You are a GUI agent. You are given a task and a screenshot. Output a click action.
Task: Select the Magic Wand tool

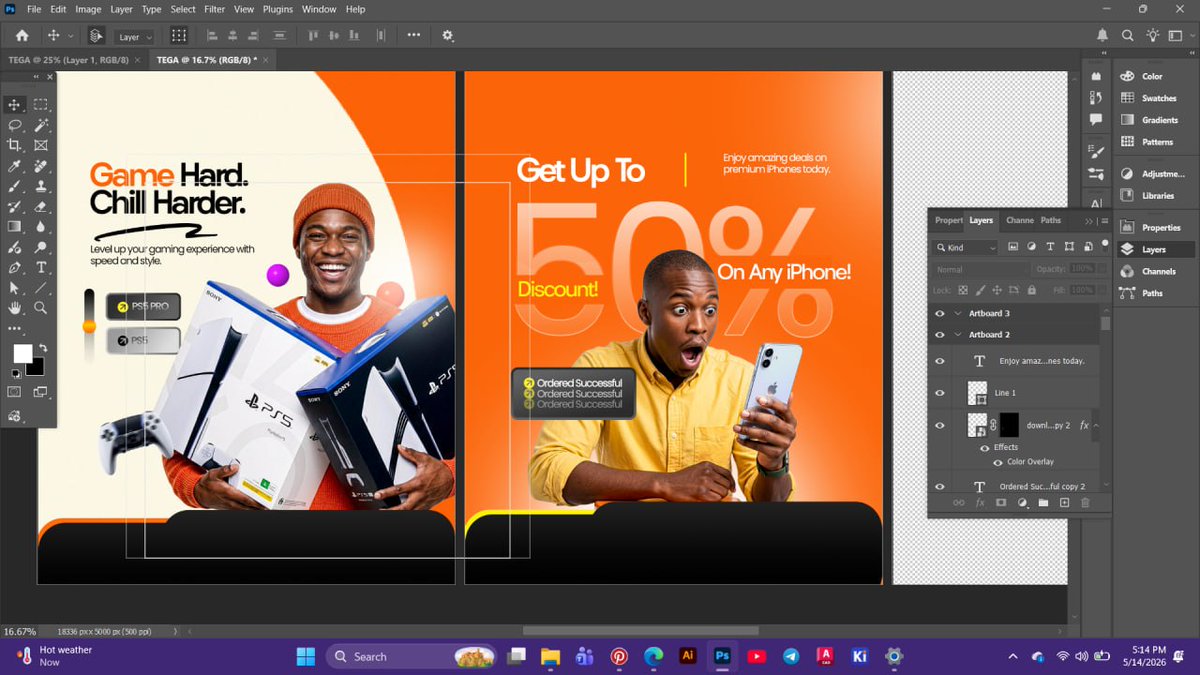click(41, 125)
